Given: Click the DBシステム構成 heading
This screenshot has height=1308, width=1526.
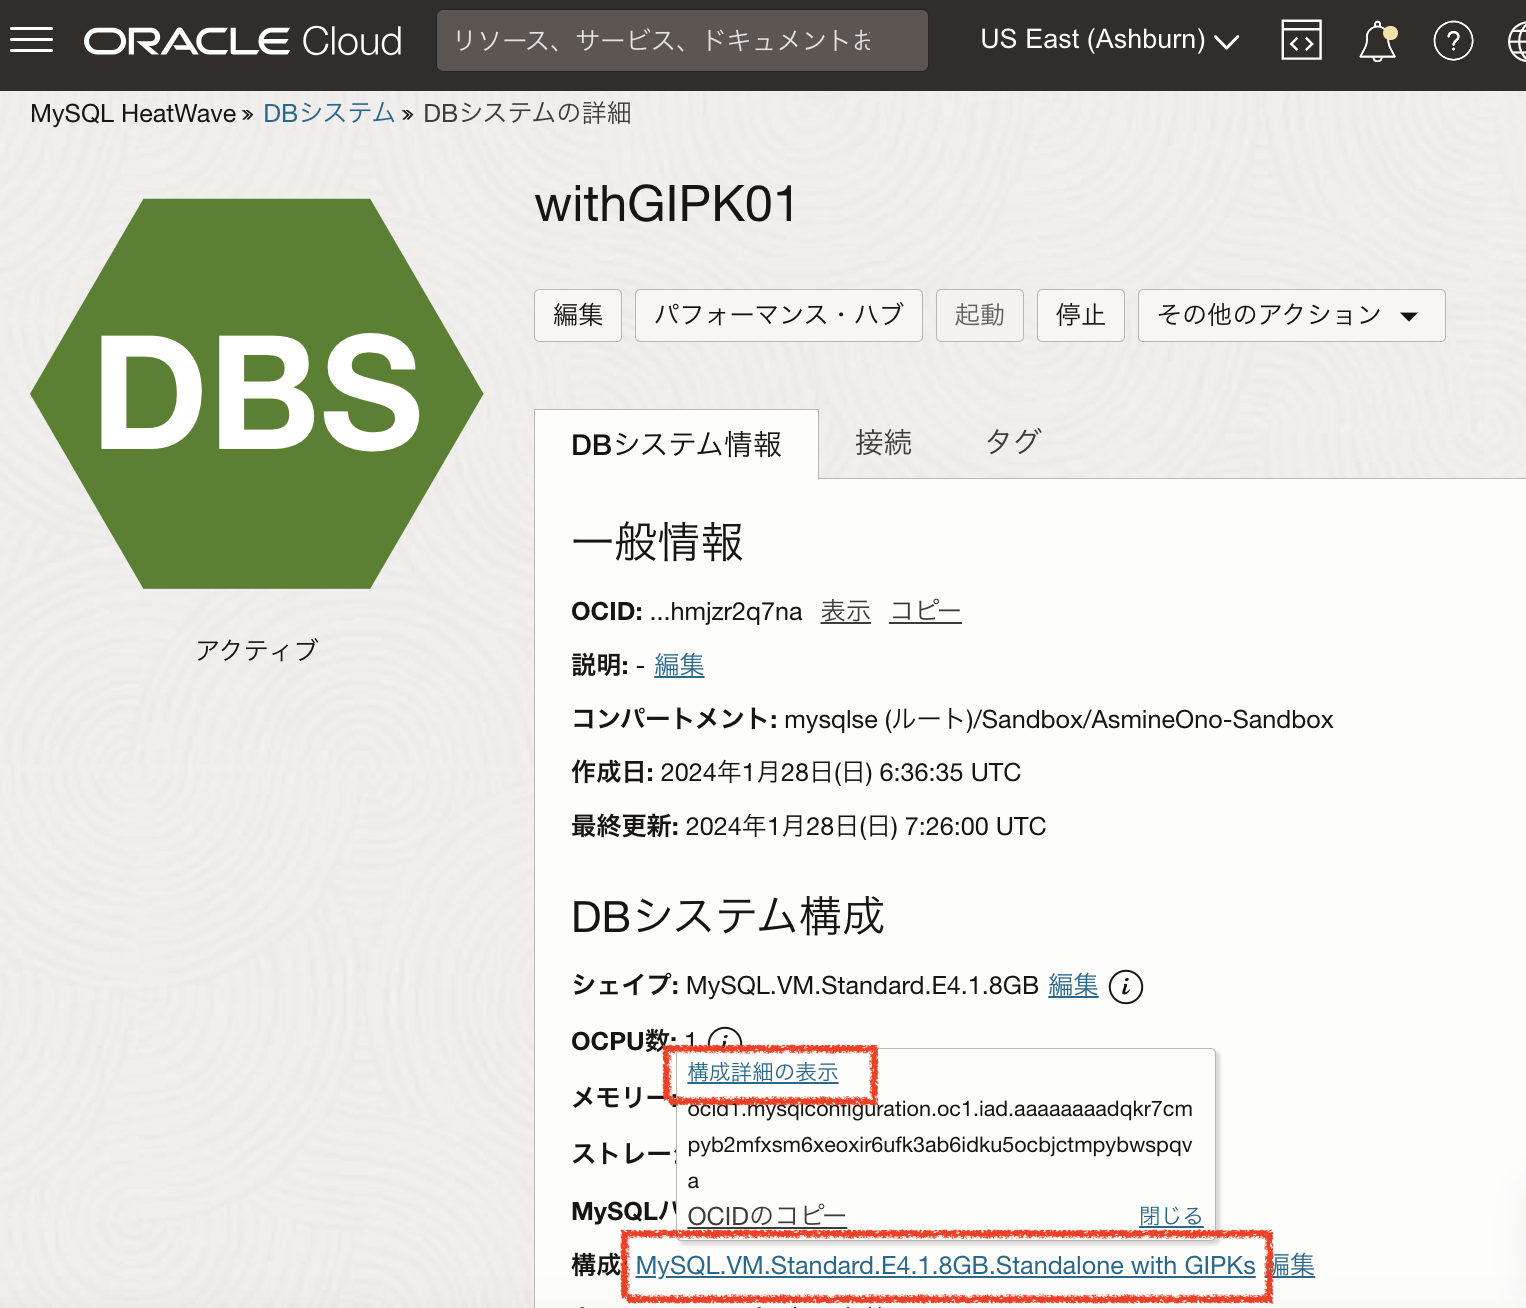Looking at the screenshot, I should tap(728, 916).
